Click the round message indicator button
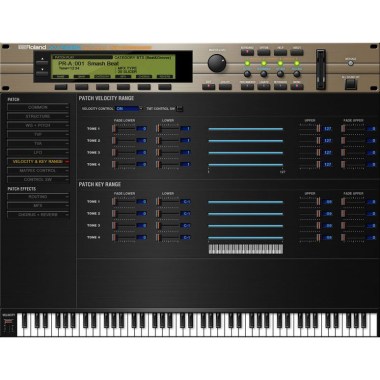 point(350,64)
